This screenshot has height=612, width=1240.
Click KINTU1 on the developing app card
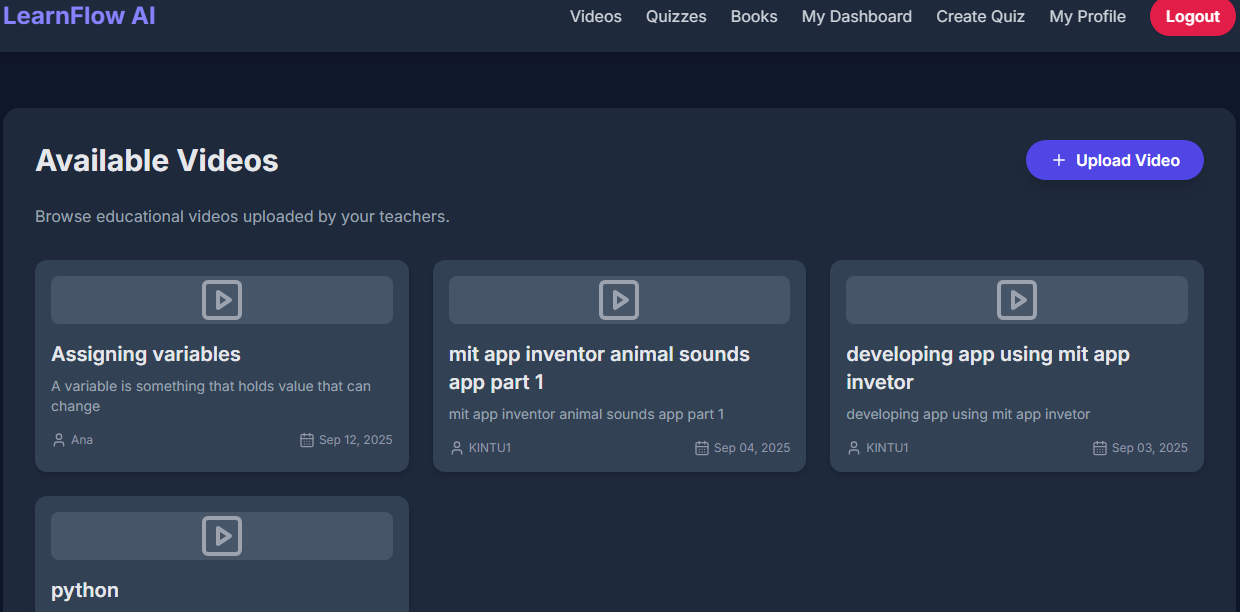(x=887, y=448)
